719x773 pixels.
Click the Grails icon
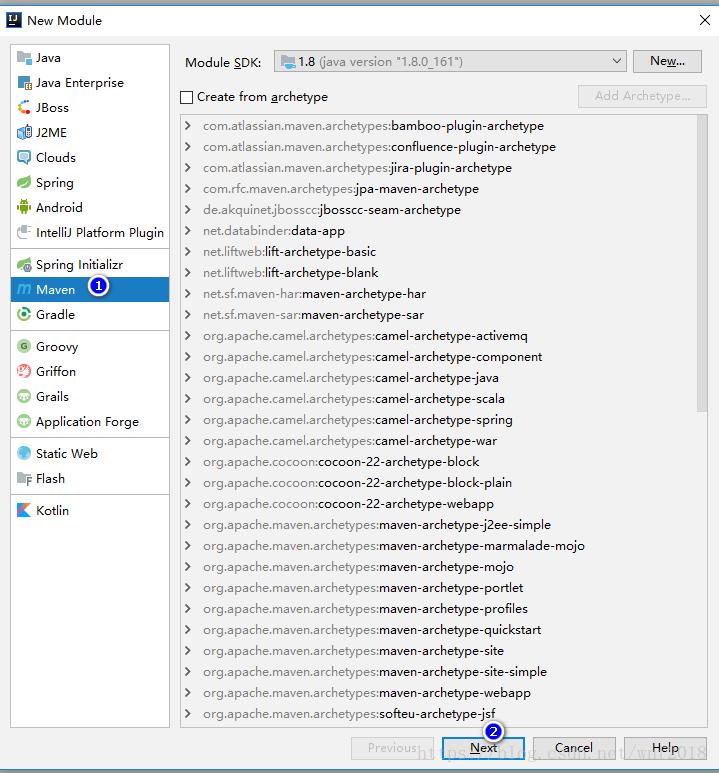pos(25,397)
